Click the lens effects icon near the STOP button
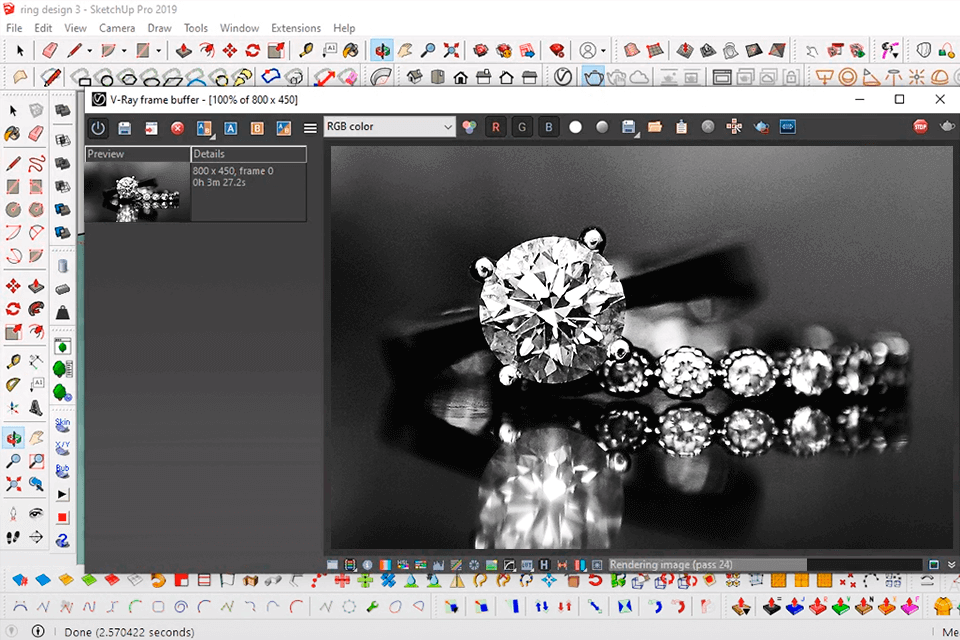Image resolution: width=960 pixels, height=640 pixels. [945, 127]
